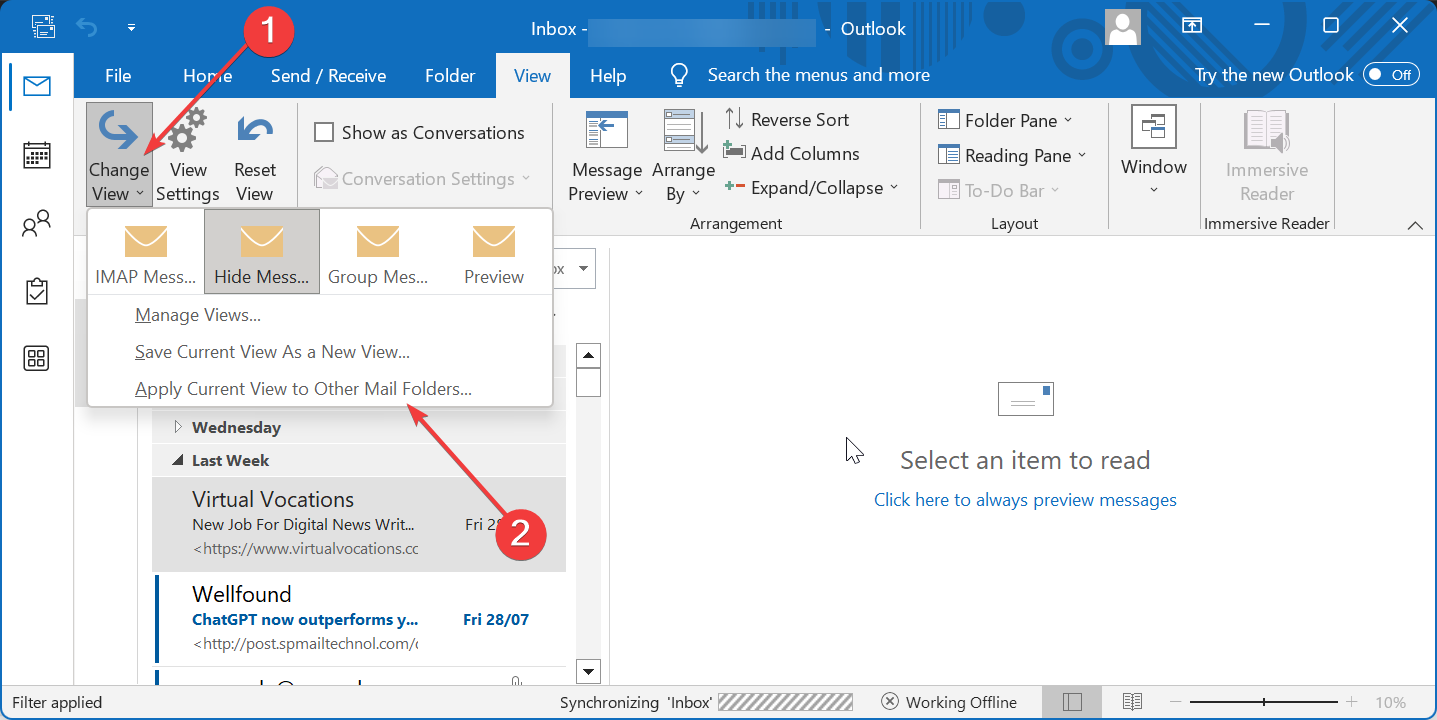1437x720 pixels.
Task: Click the message list scroll down arrow
Action: (589, 672)
